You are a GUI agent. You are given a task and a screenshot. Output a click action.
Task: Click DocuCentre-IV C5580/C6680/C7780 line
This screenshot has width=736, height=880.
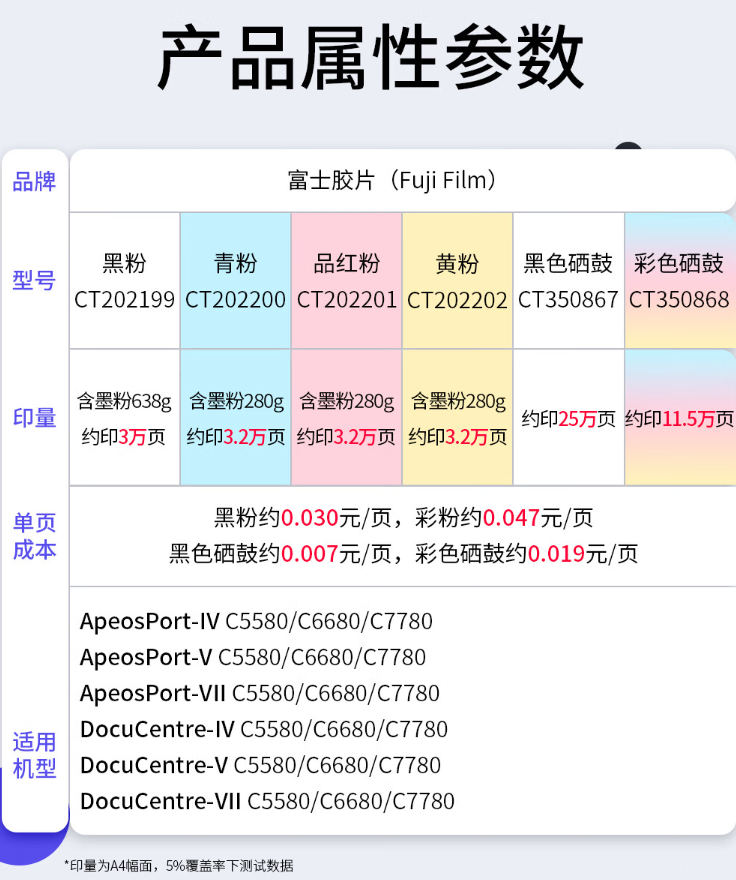(x=264, y=729)
